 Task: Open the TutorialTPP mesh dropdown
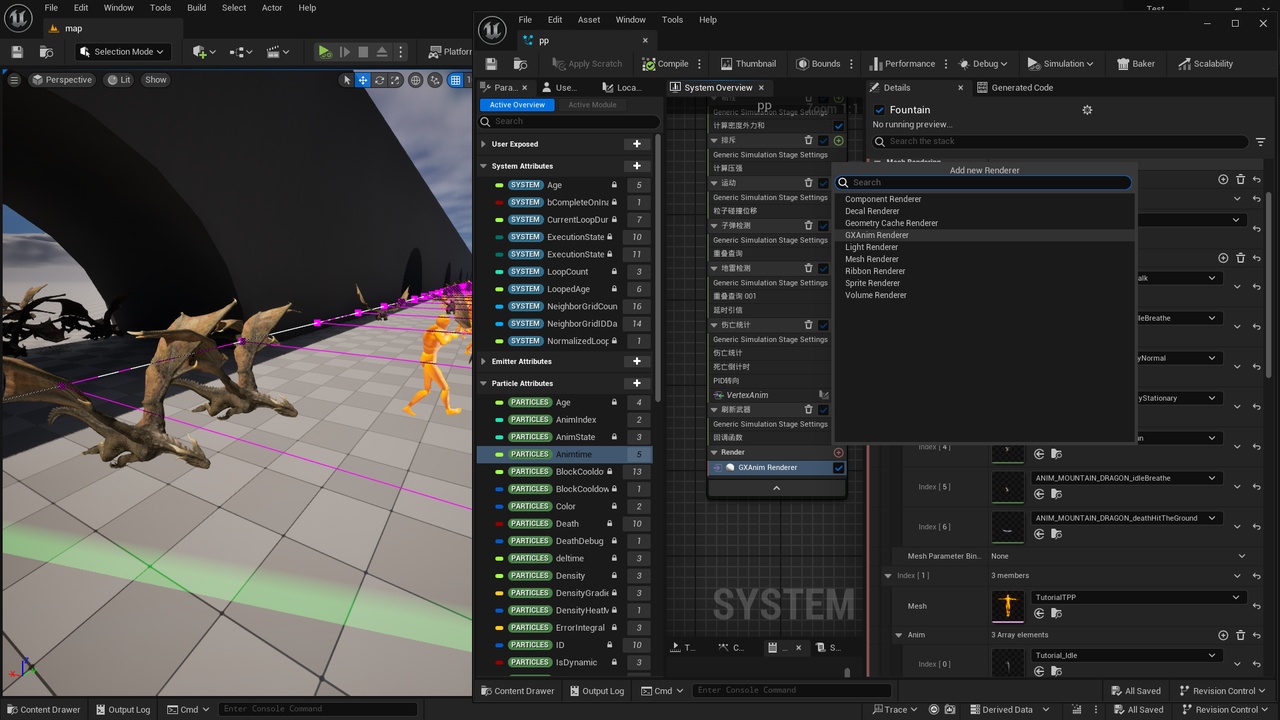[1138, 597]
